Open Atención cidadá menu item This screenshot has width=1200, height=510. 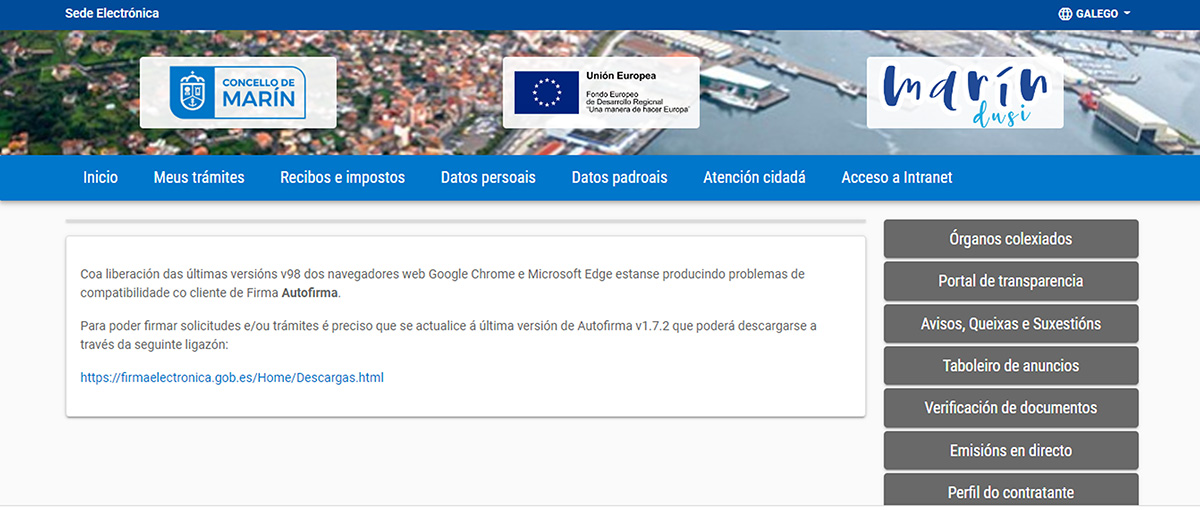pyautogui.click(x=754, y=177)
